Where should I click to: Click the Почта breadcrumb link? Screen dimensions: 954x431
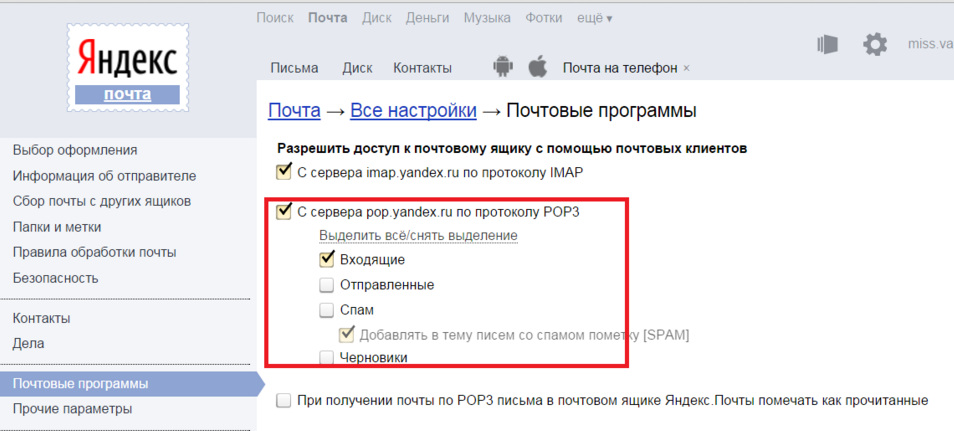tap(294, 111)
